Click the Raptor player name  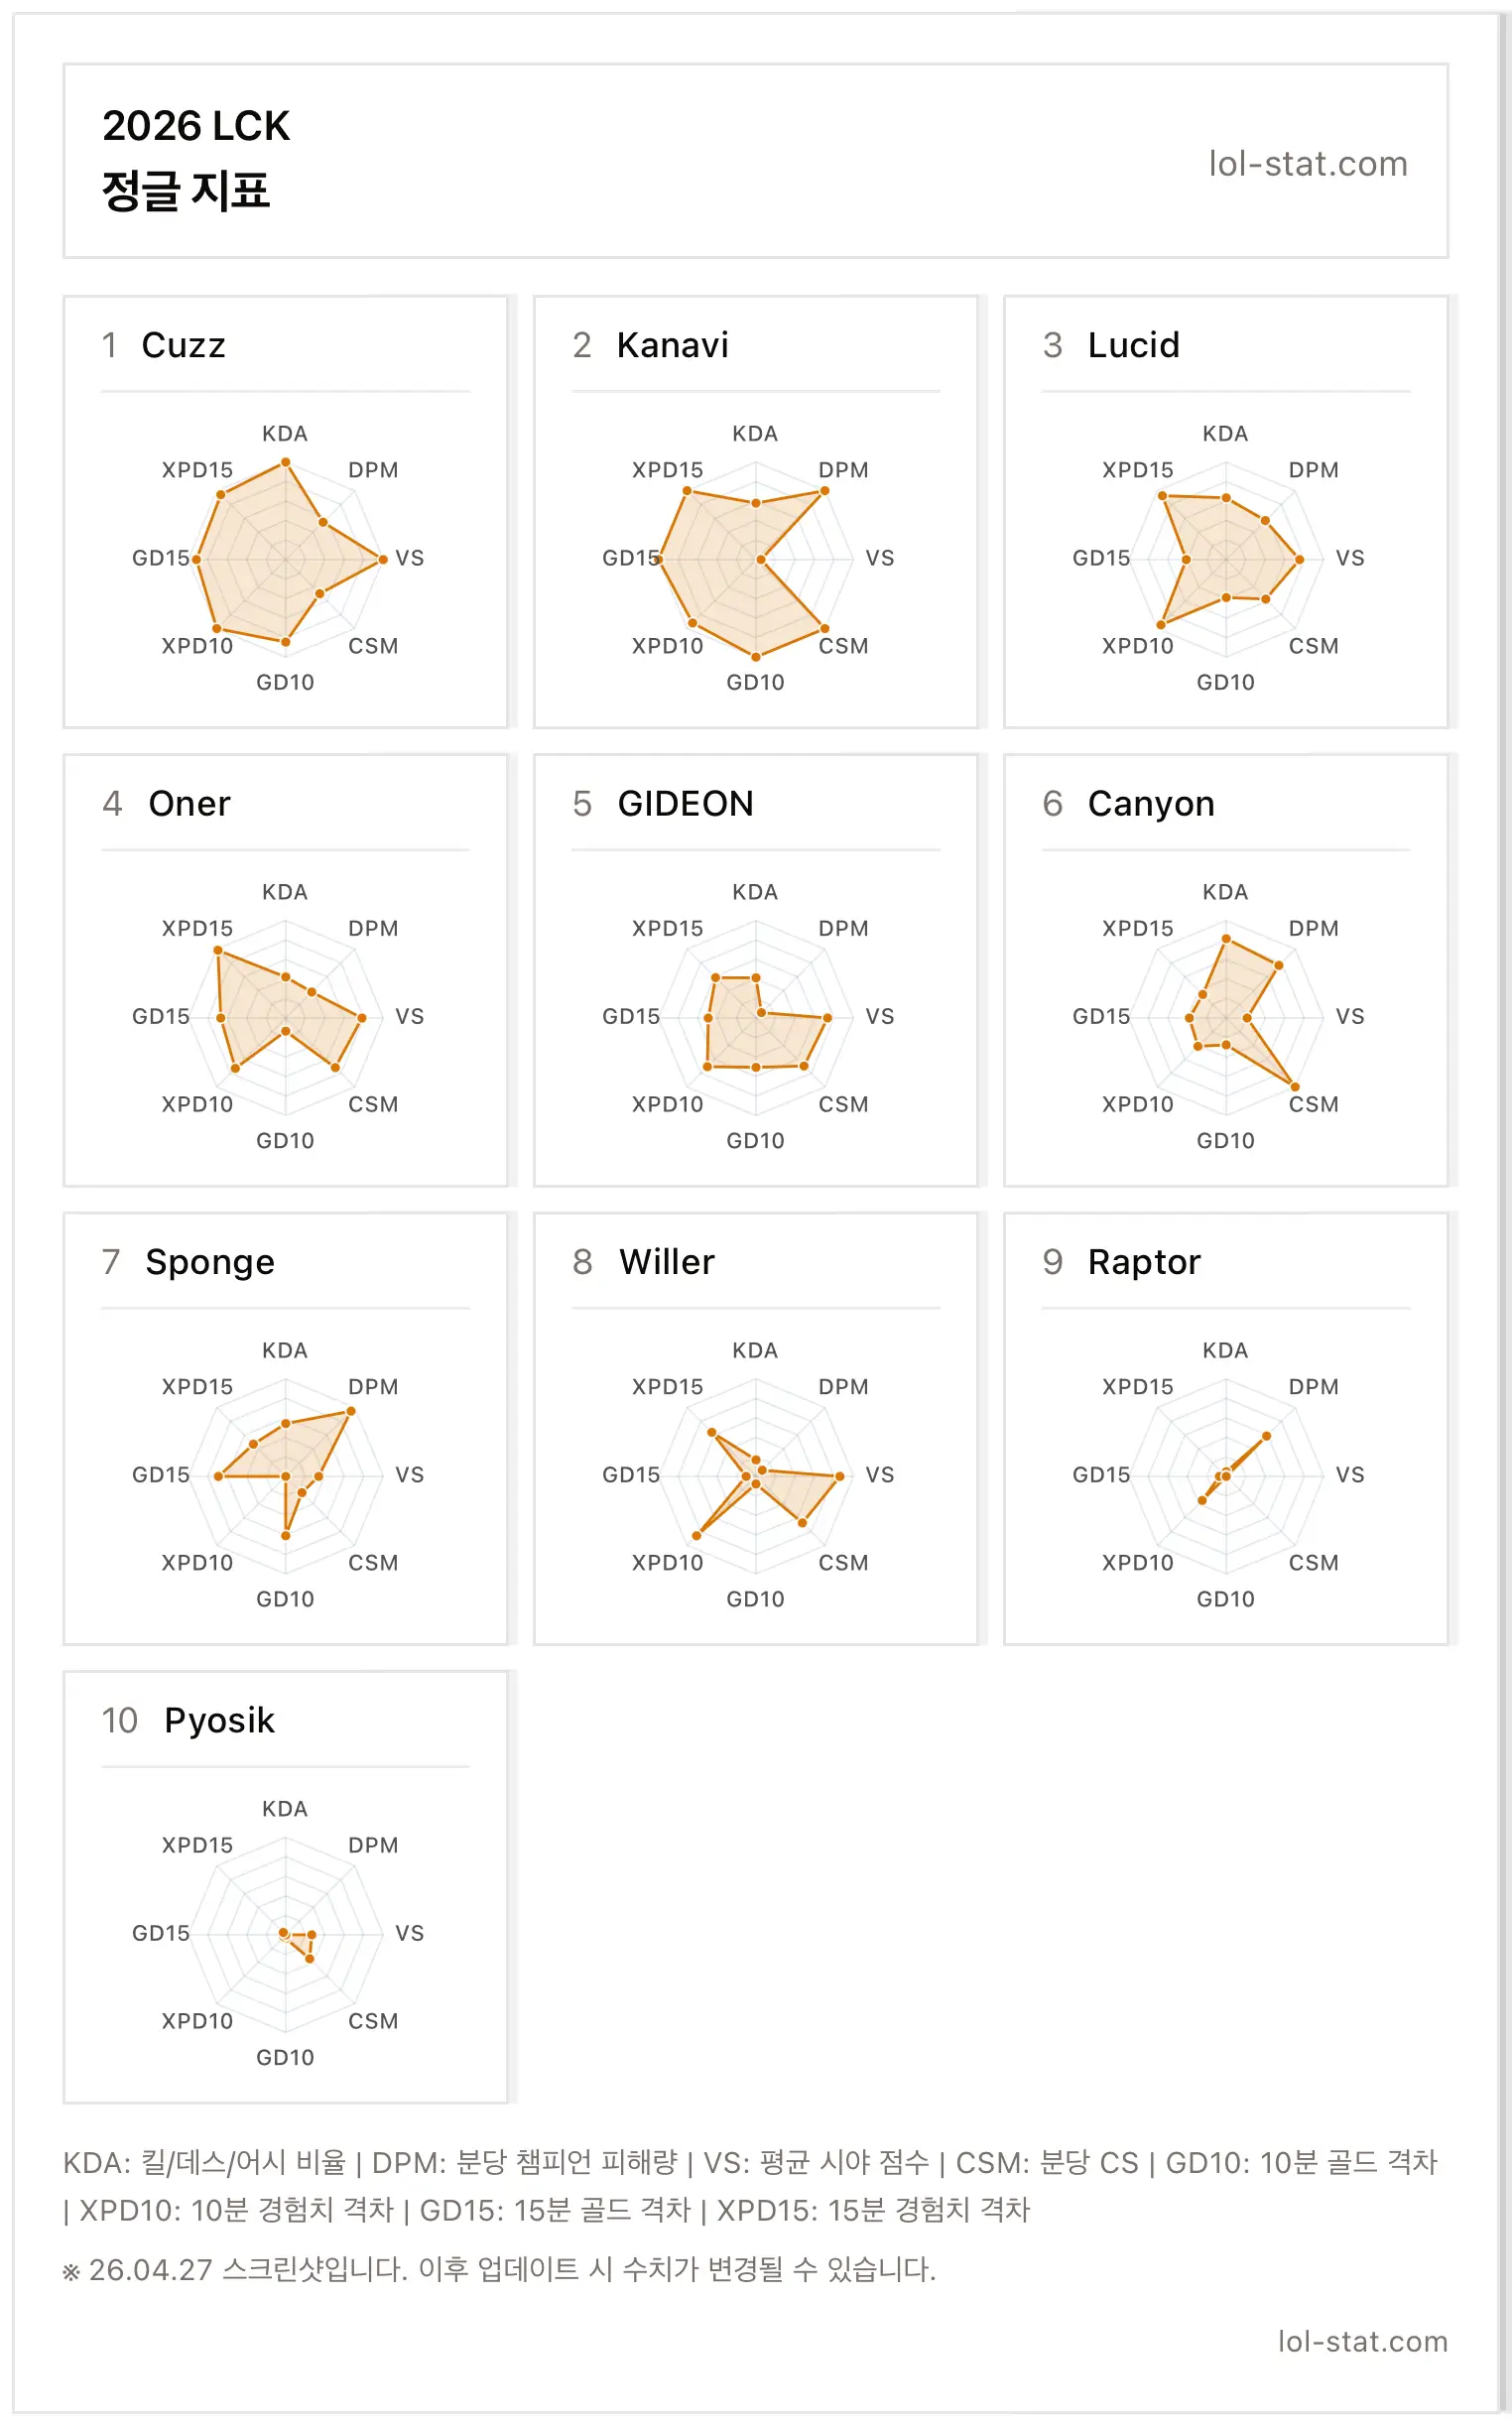click(x=1144, y=1262)
